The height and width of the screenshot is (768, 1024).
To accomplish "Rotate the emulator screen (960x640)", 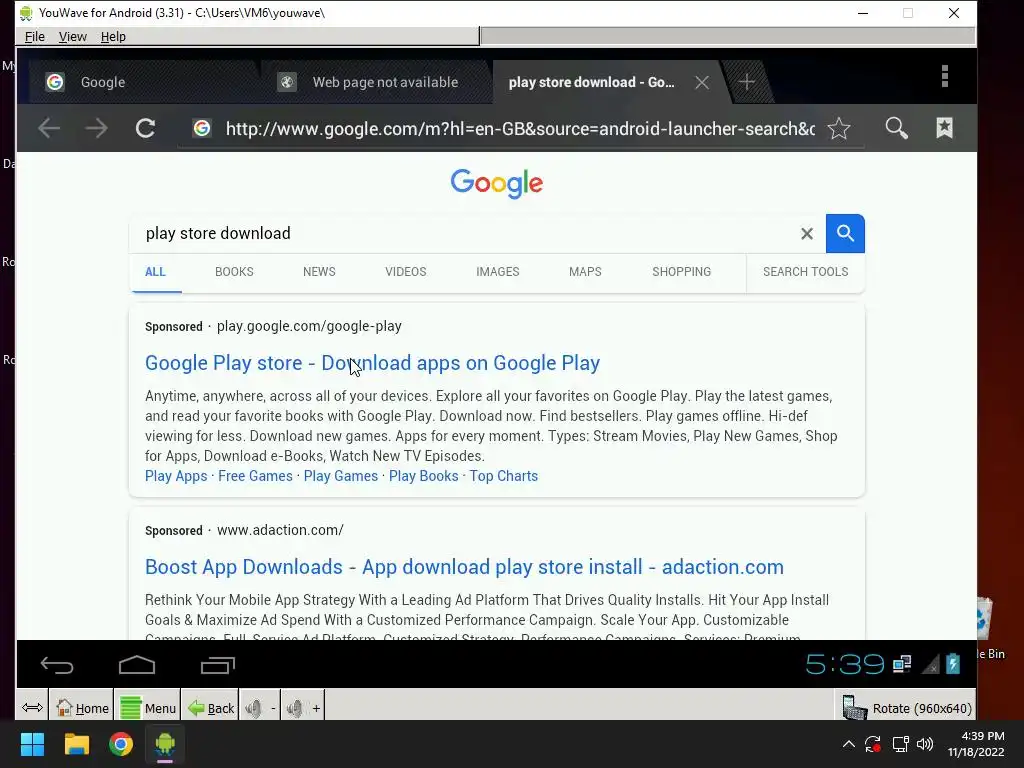I will tap(906, 708).
